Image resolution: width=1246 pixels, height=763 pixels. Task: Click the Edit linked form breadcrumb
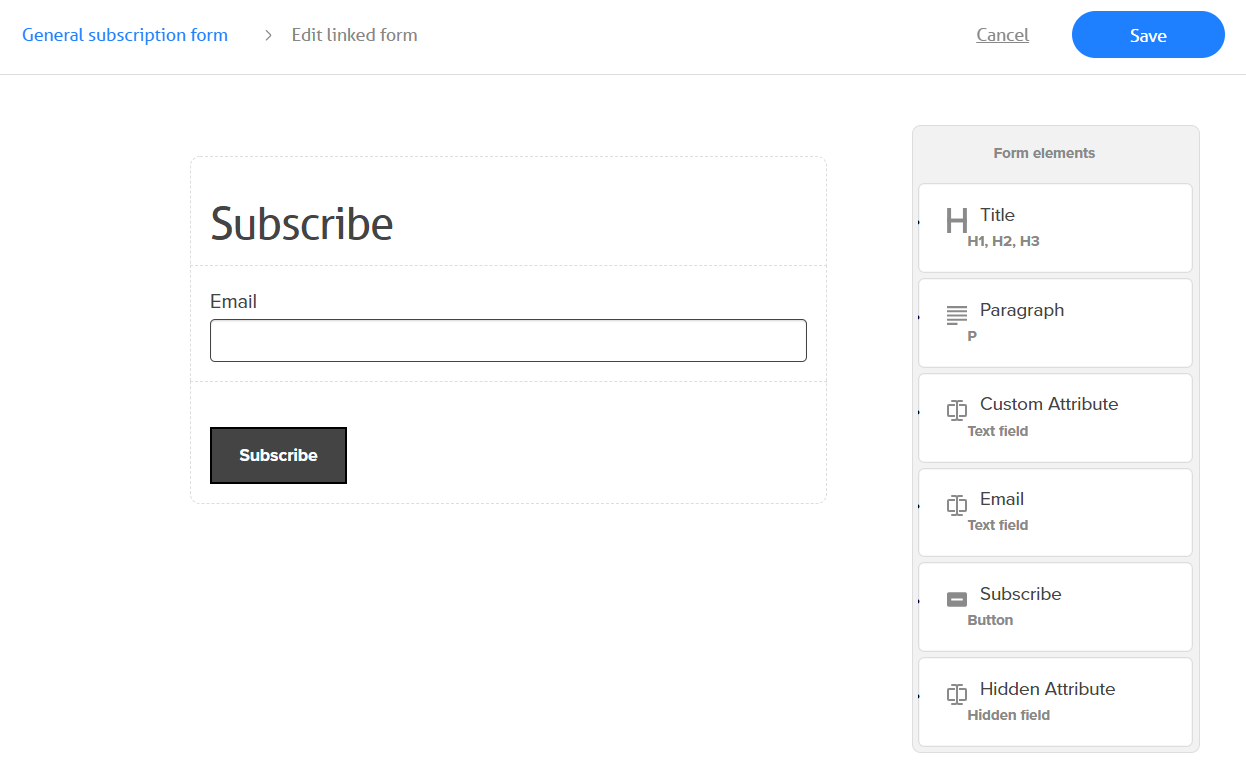pos(354,35)
